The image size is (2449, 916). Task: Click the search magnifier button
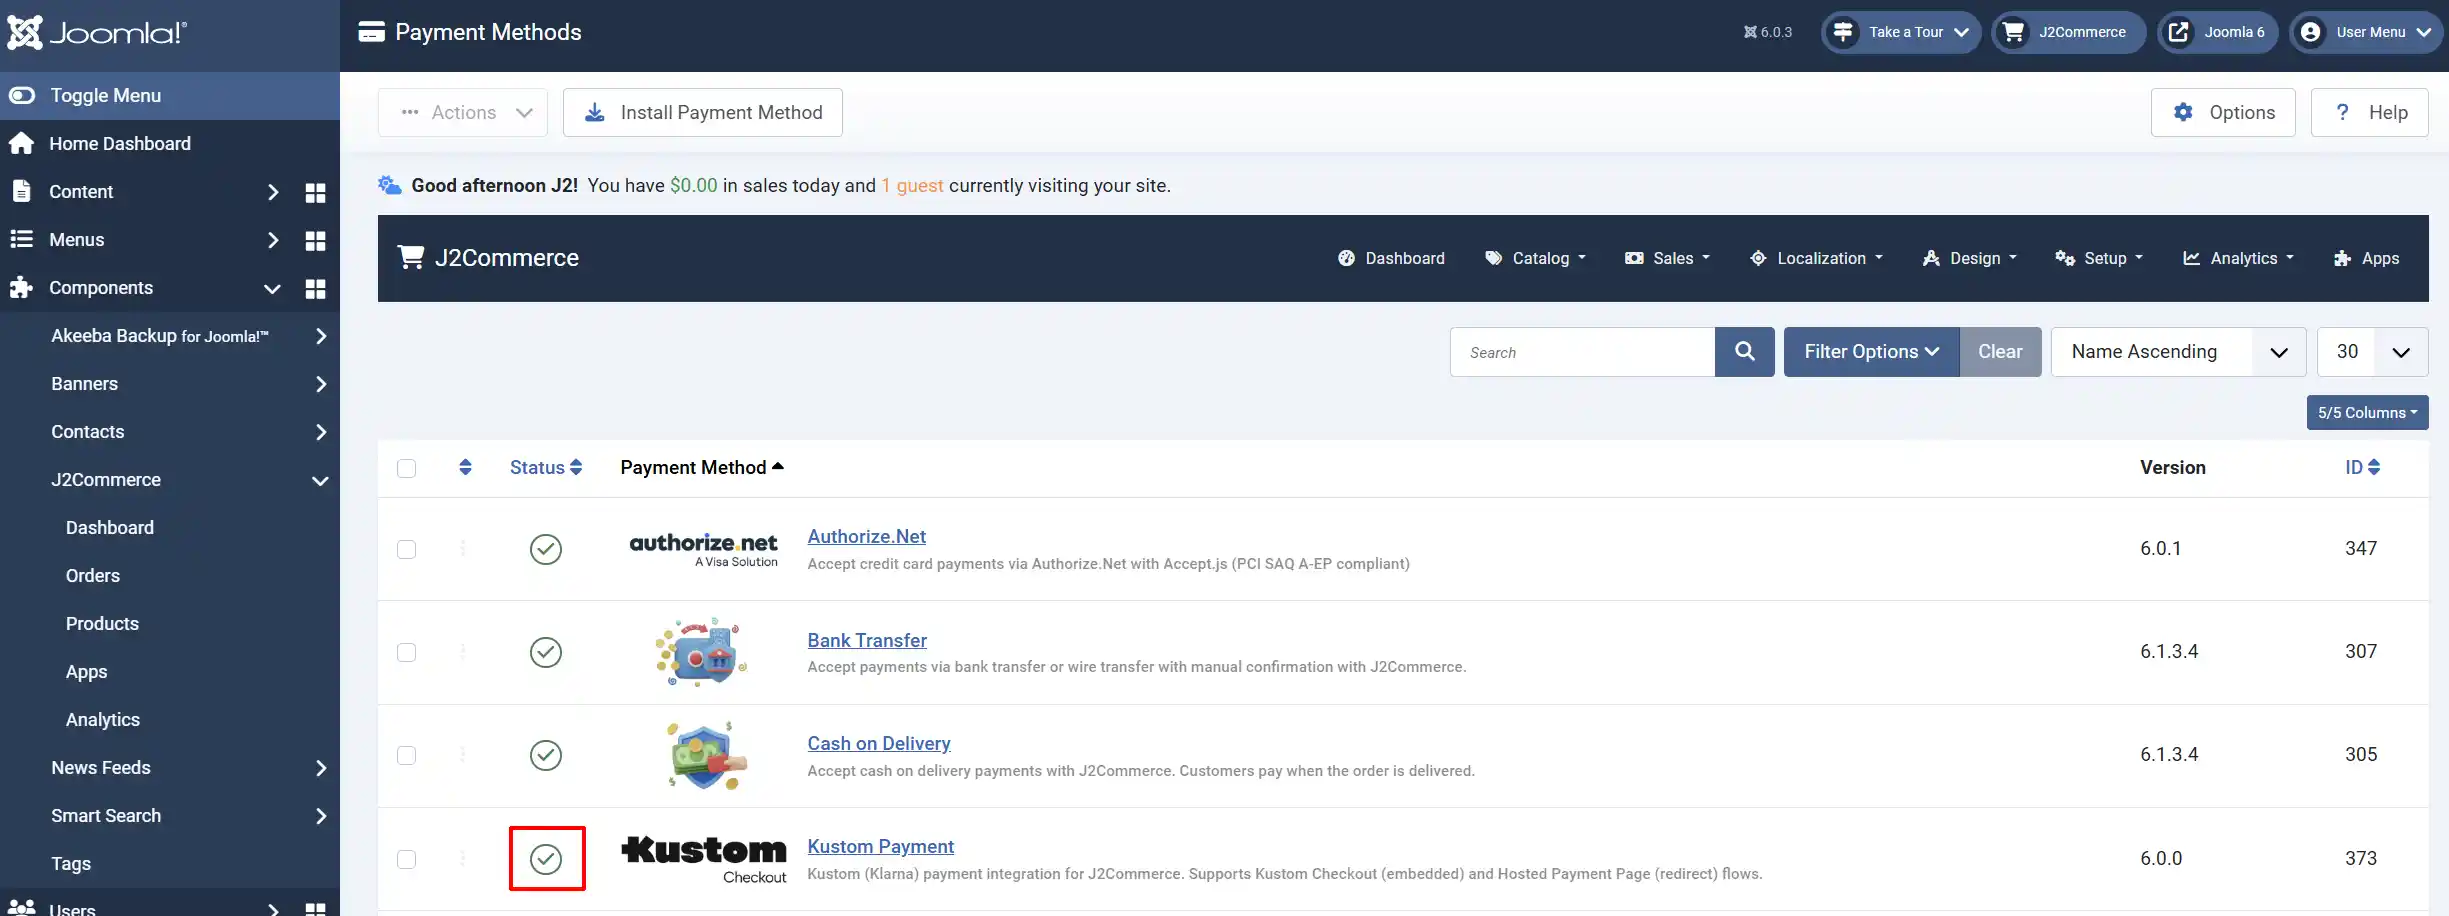pyautogui.click(x=1744, y=352)
